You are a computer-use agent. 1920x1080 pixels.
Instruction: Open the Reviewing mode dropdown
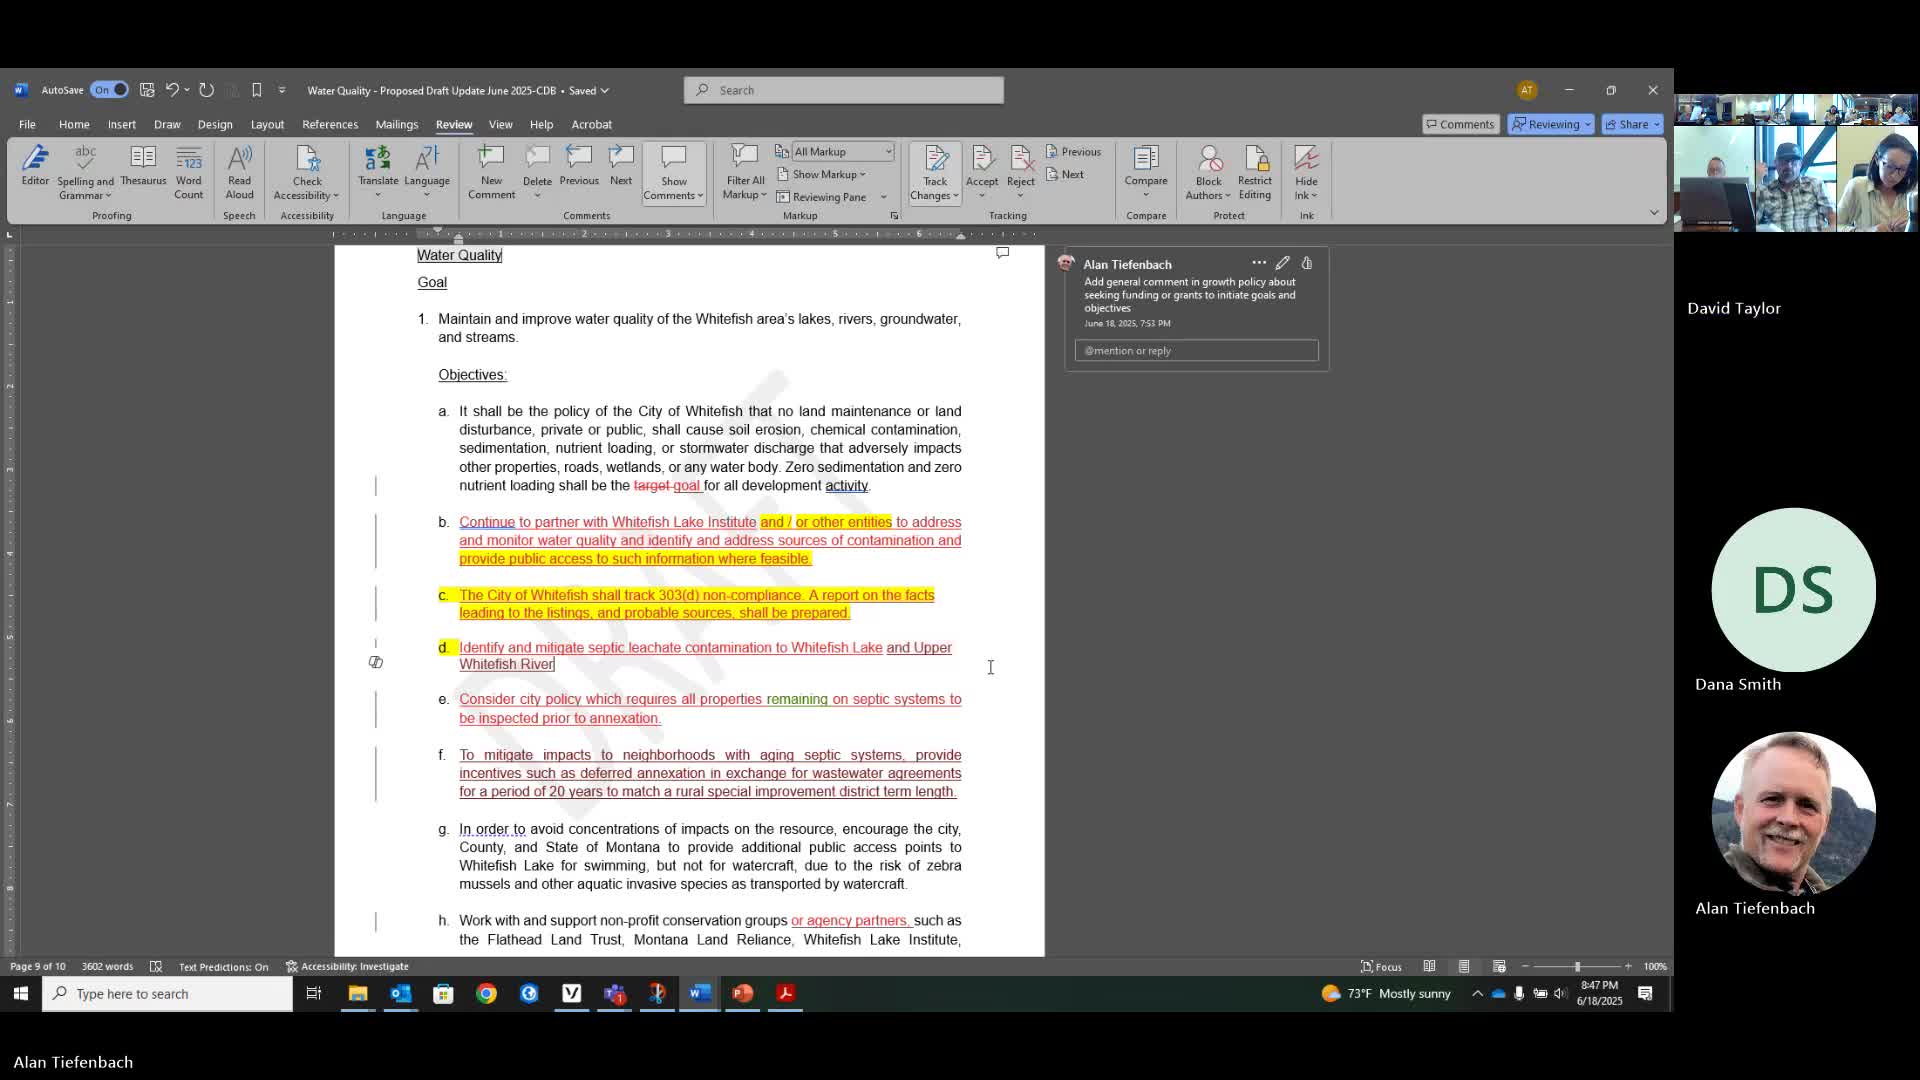[1551, 124]
